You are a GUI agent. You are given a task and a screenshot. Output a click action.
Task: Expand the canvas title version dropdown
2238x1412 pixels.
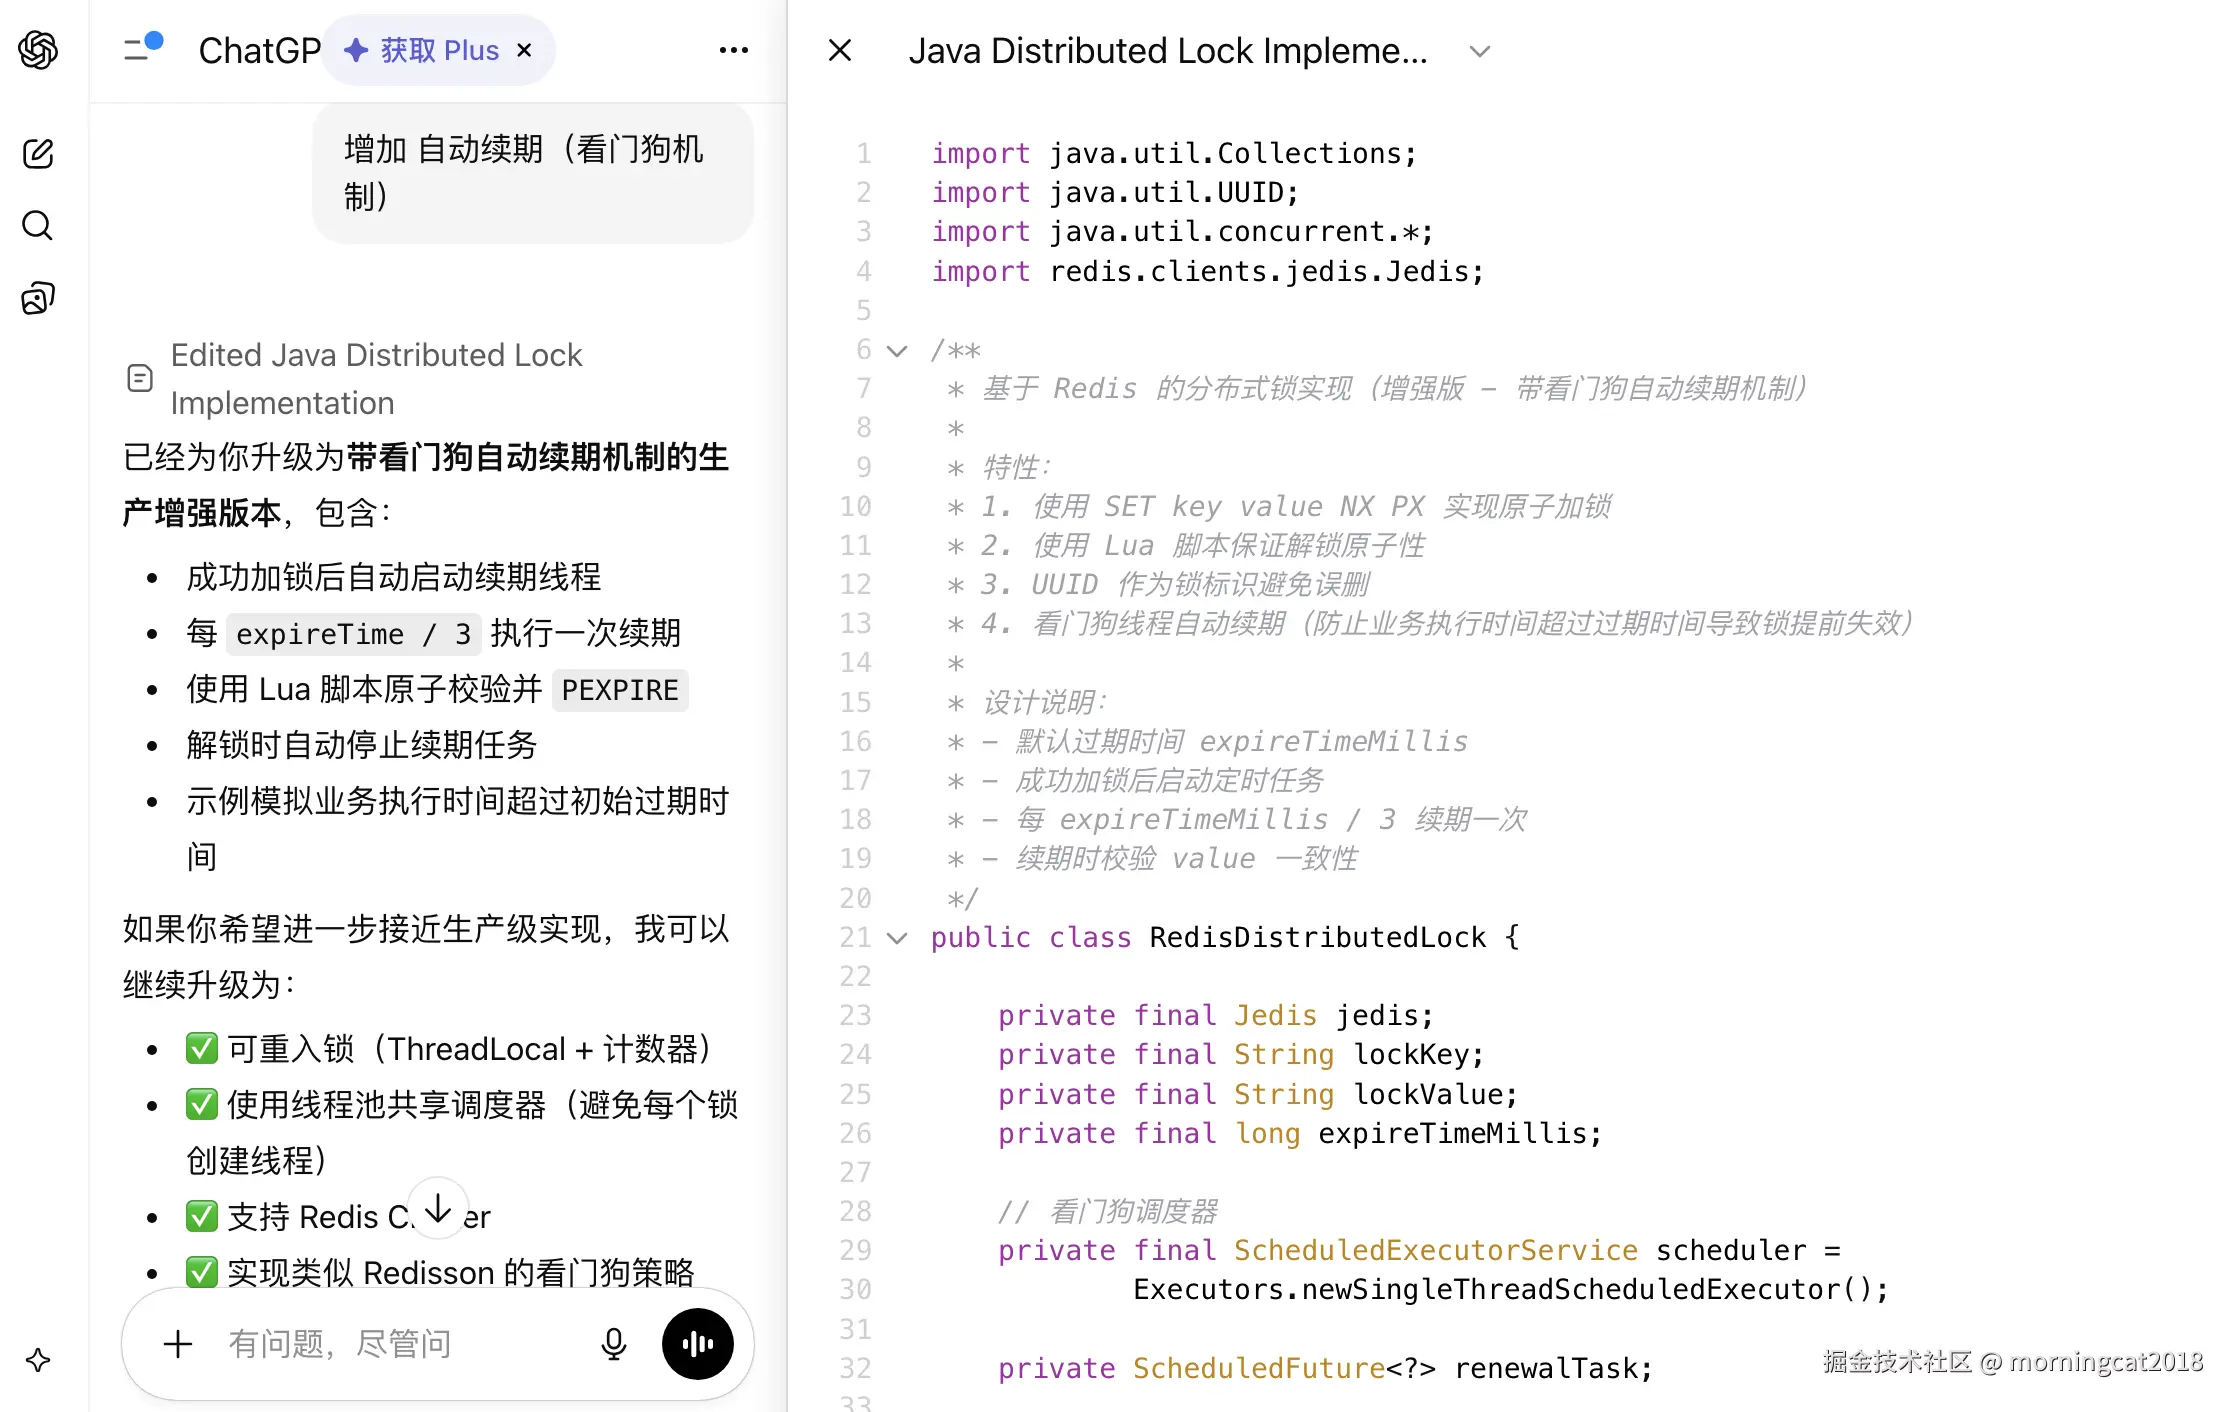click(1479, 51)
